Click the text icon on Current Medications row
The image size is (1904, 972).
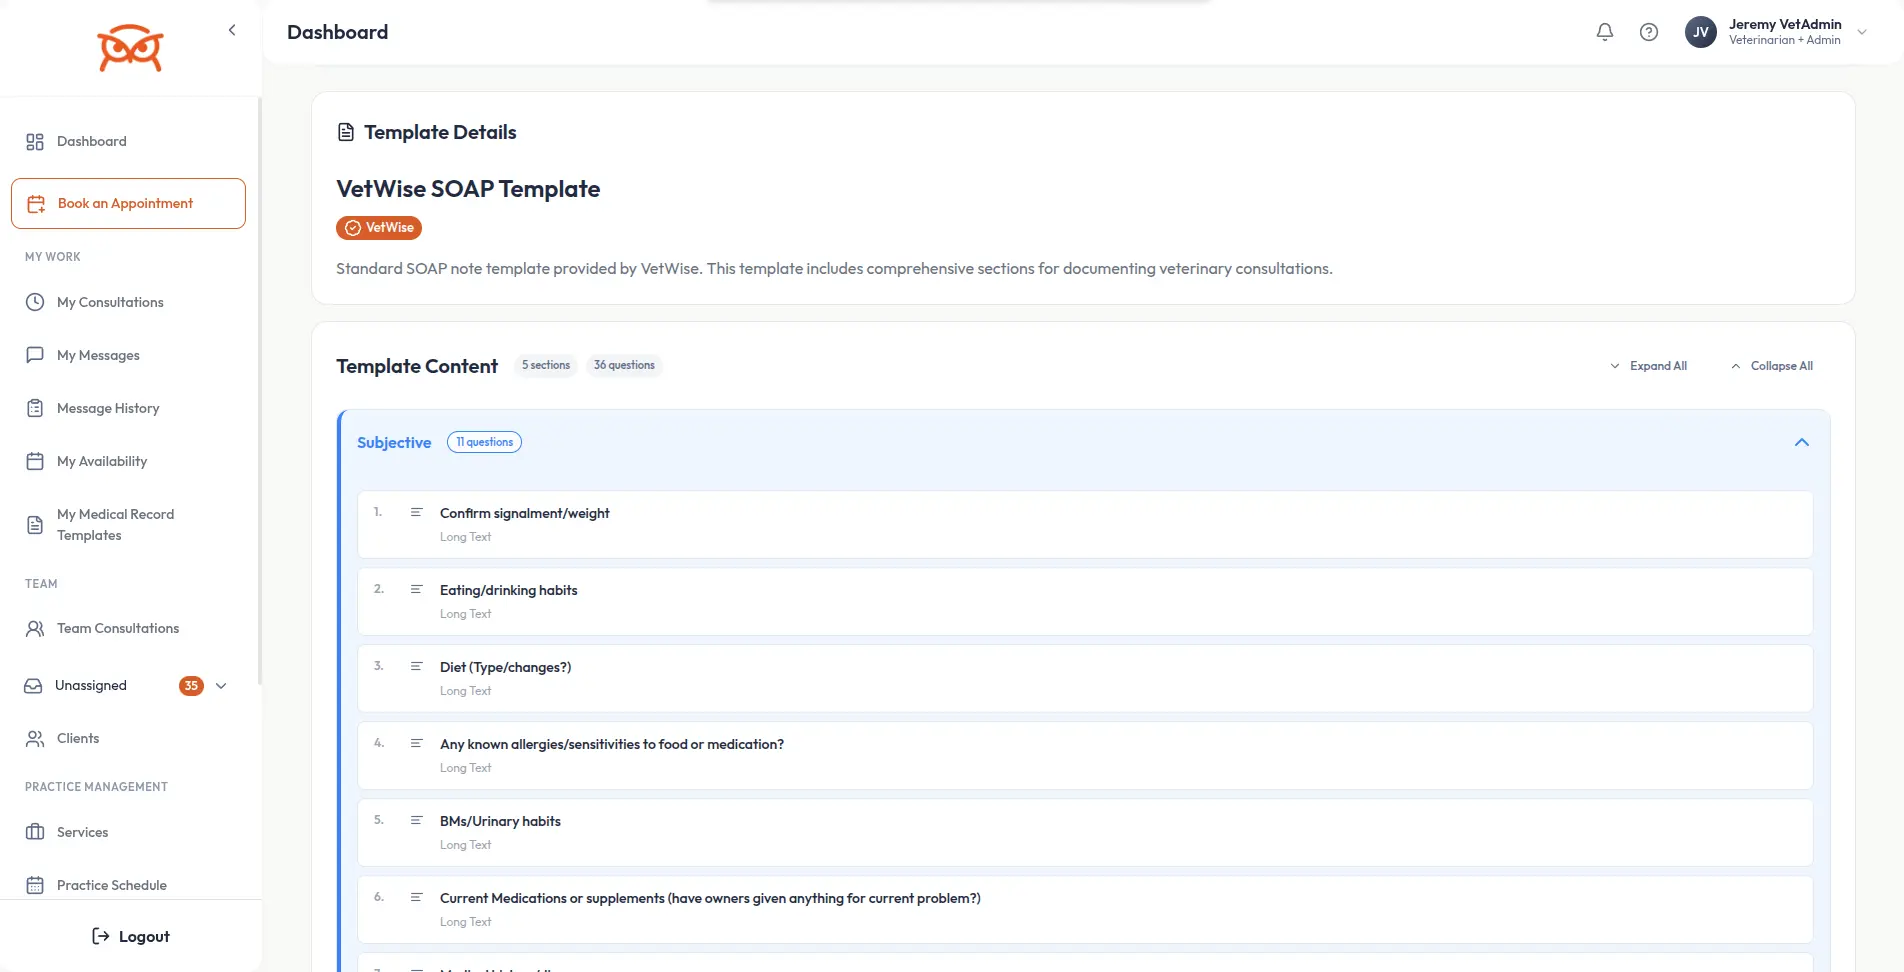(416, 897)
